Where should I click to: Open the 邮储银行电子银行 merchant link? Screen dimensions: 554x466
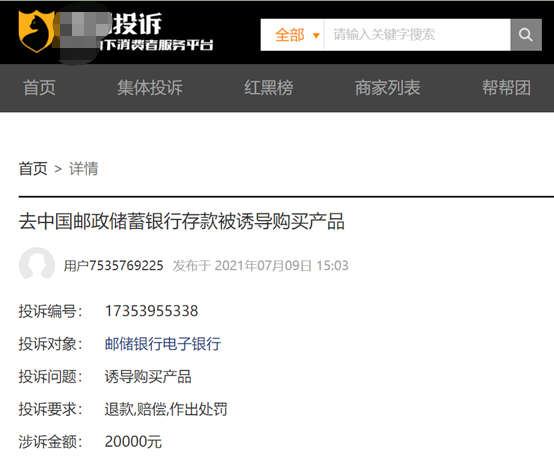163,344
